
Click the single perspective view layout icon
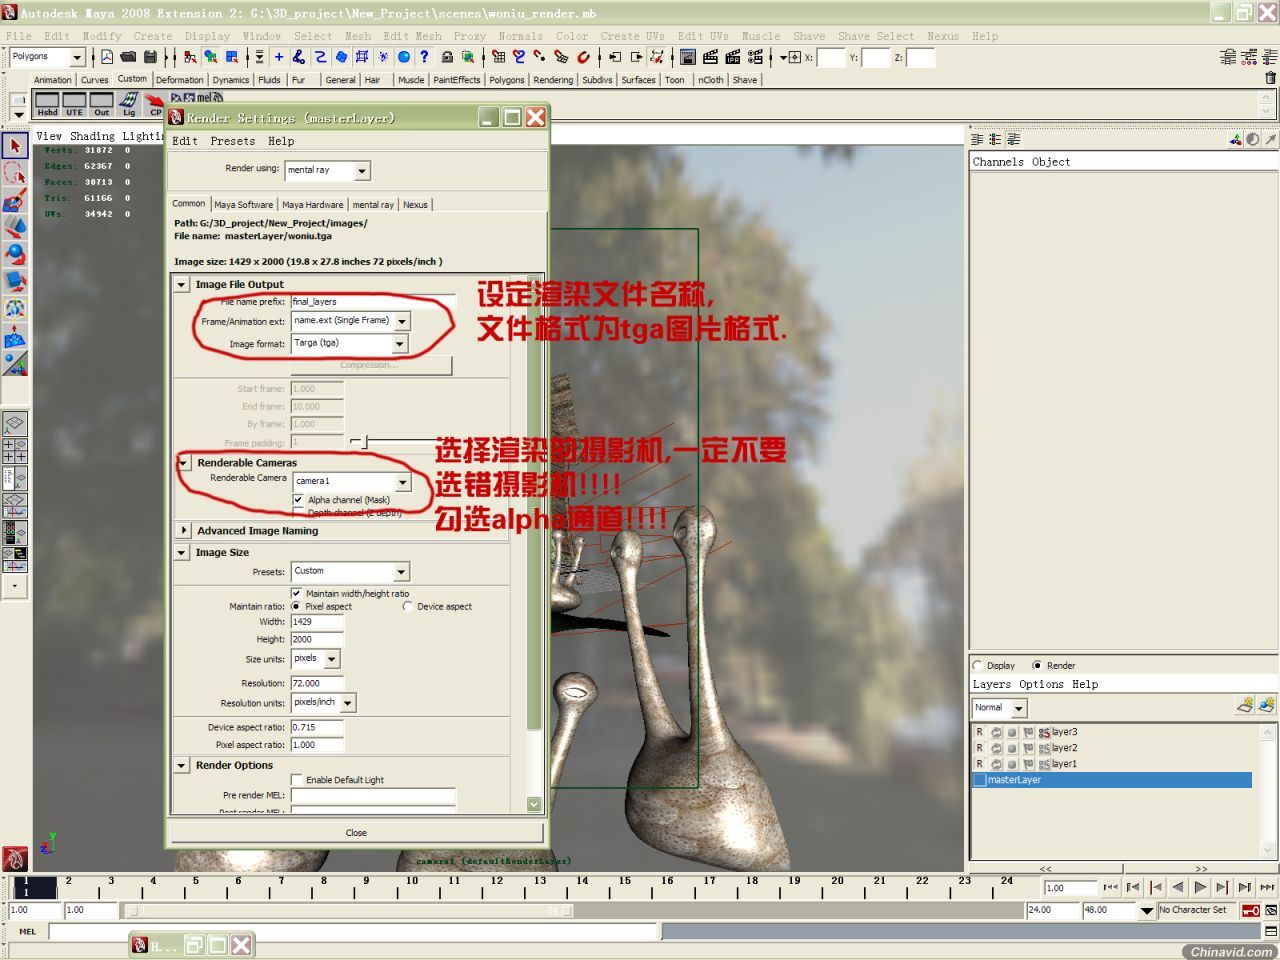click(x=14, y=424)
